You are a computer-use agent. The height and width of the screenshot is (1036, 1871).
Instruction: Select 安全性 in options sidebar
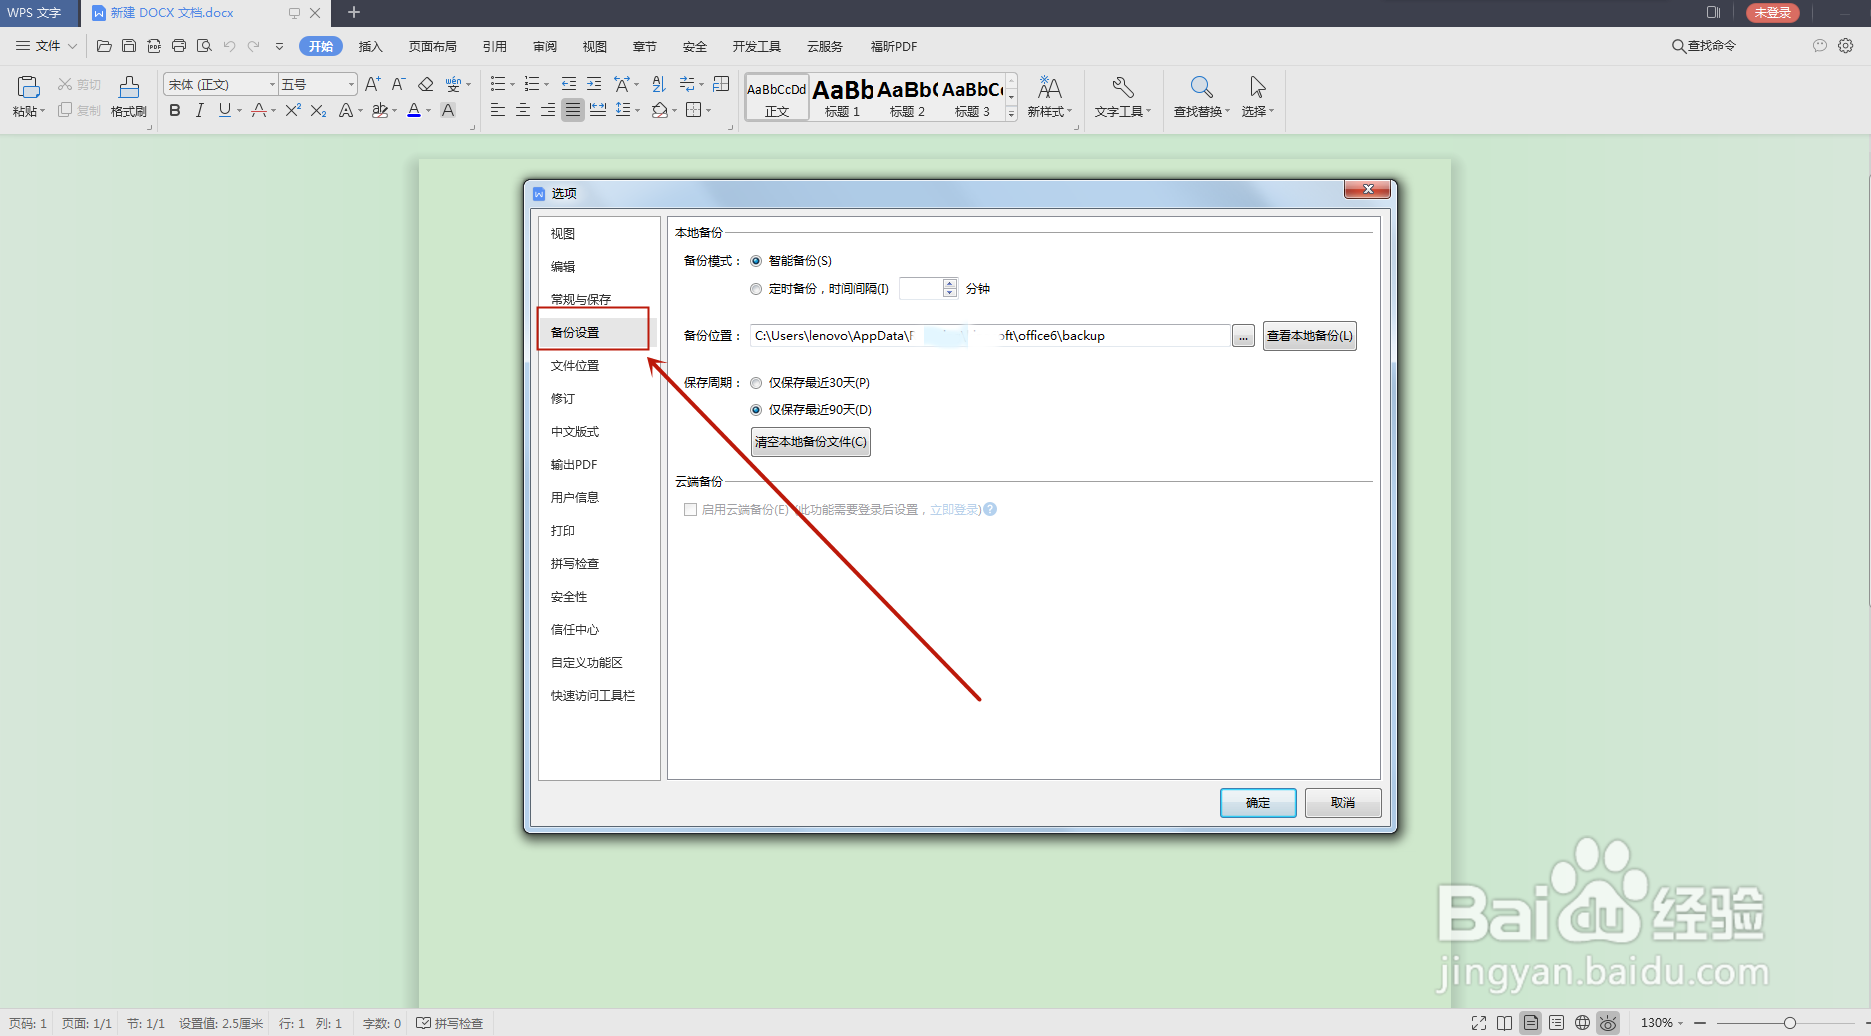point(569,597)
